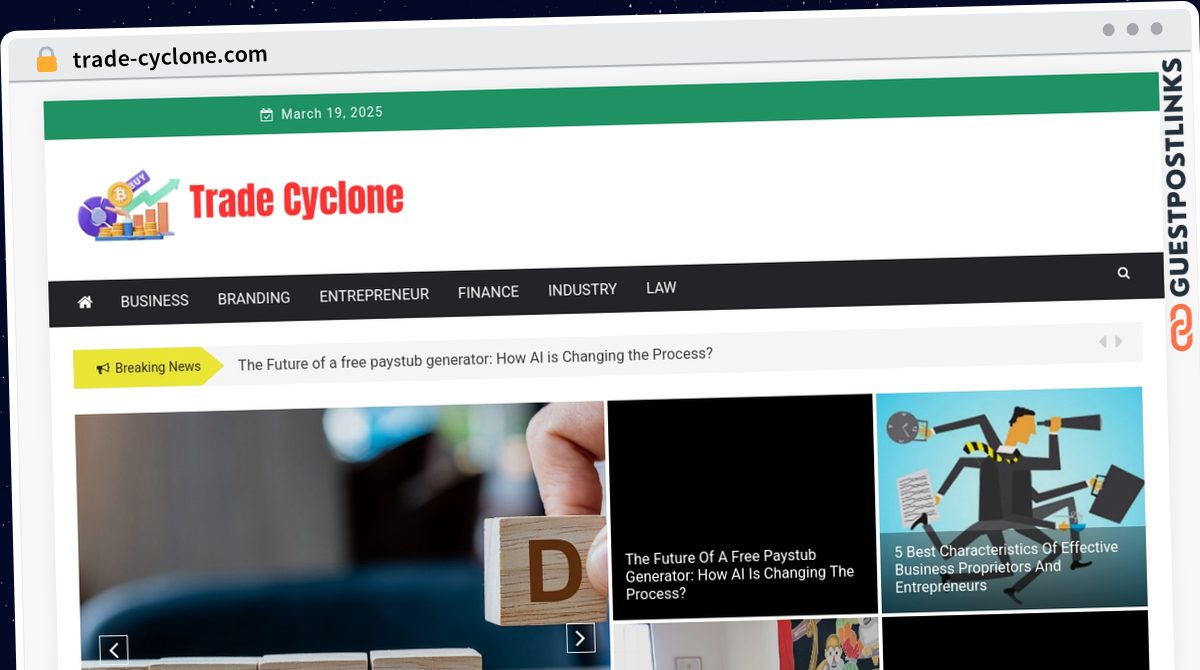1200x670 pixels.
Task: Open the wooden block letter D slide image
Action: pos(340,536)
